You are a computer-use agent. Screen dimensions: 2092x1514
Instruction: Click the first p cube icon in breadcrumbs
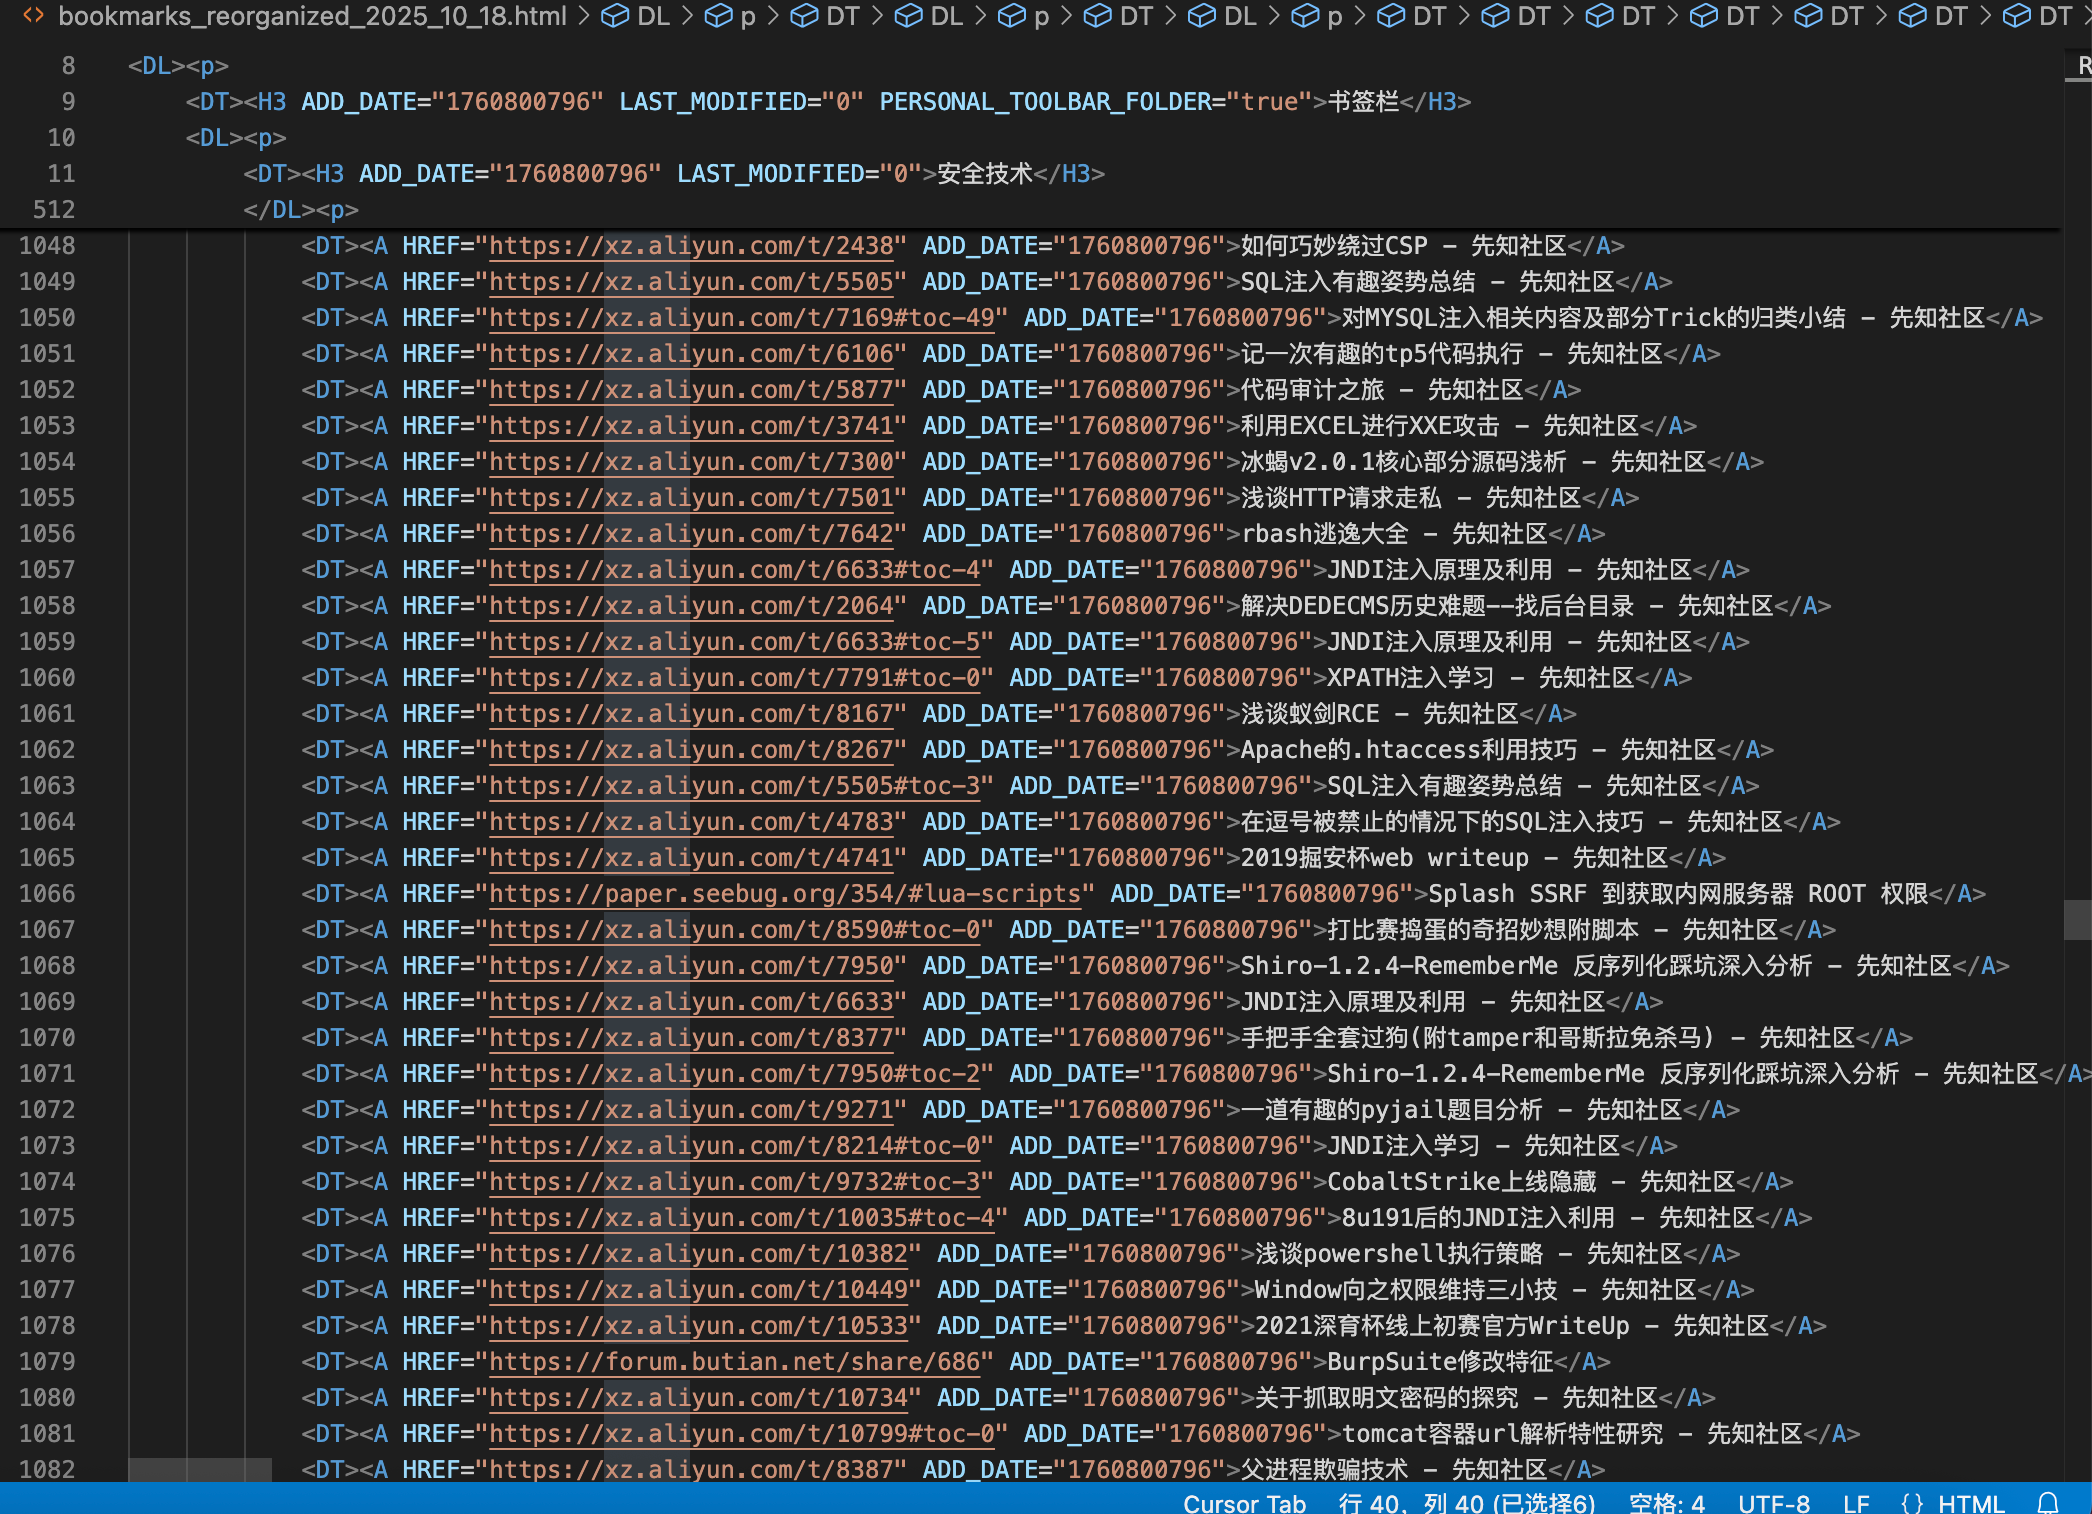tap(719, 16)
